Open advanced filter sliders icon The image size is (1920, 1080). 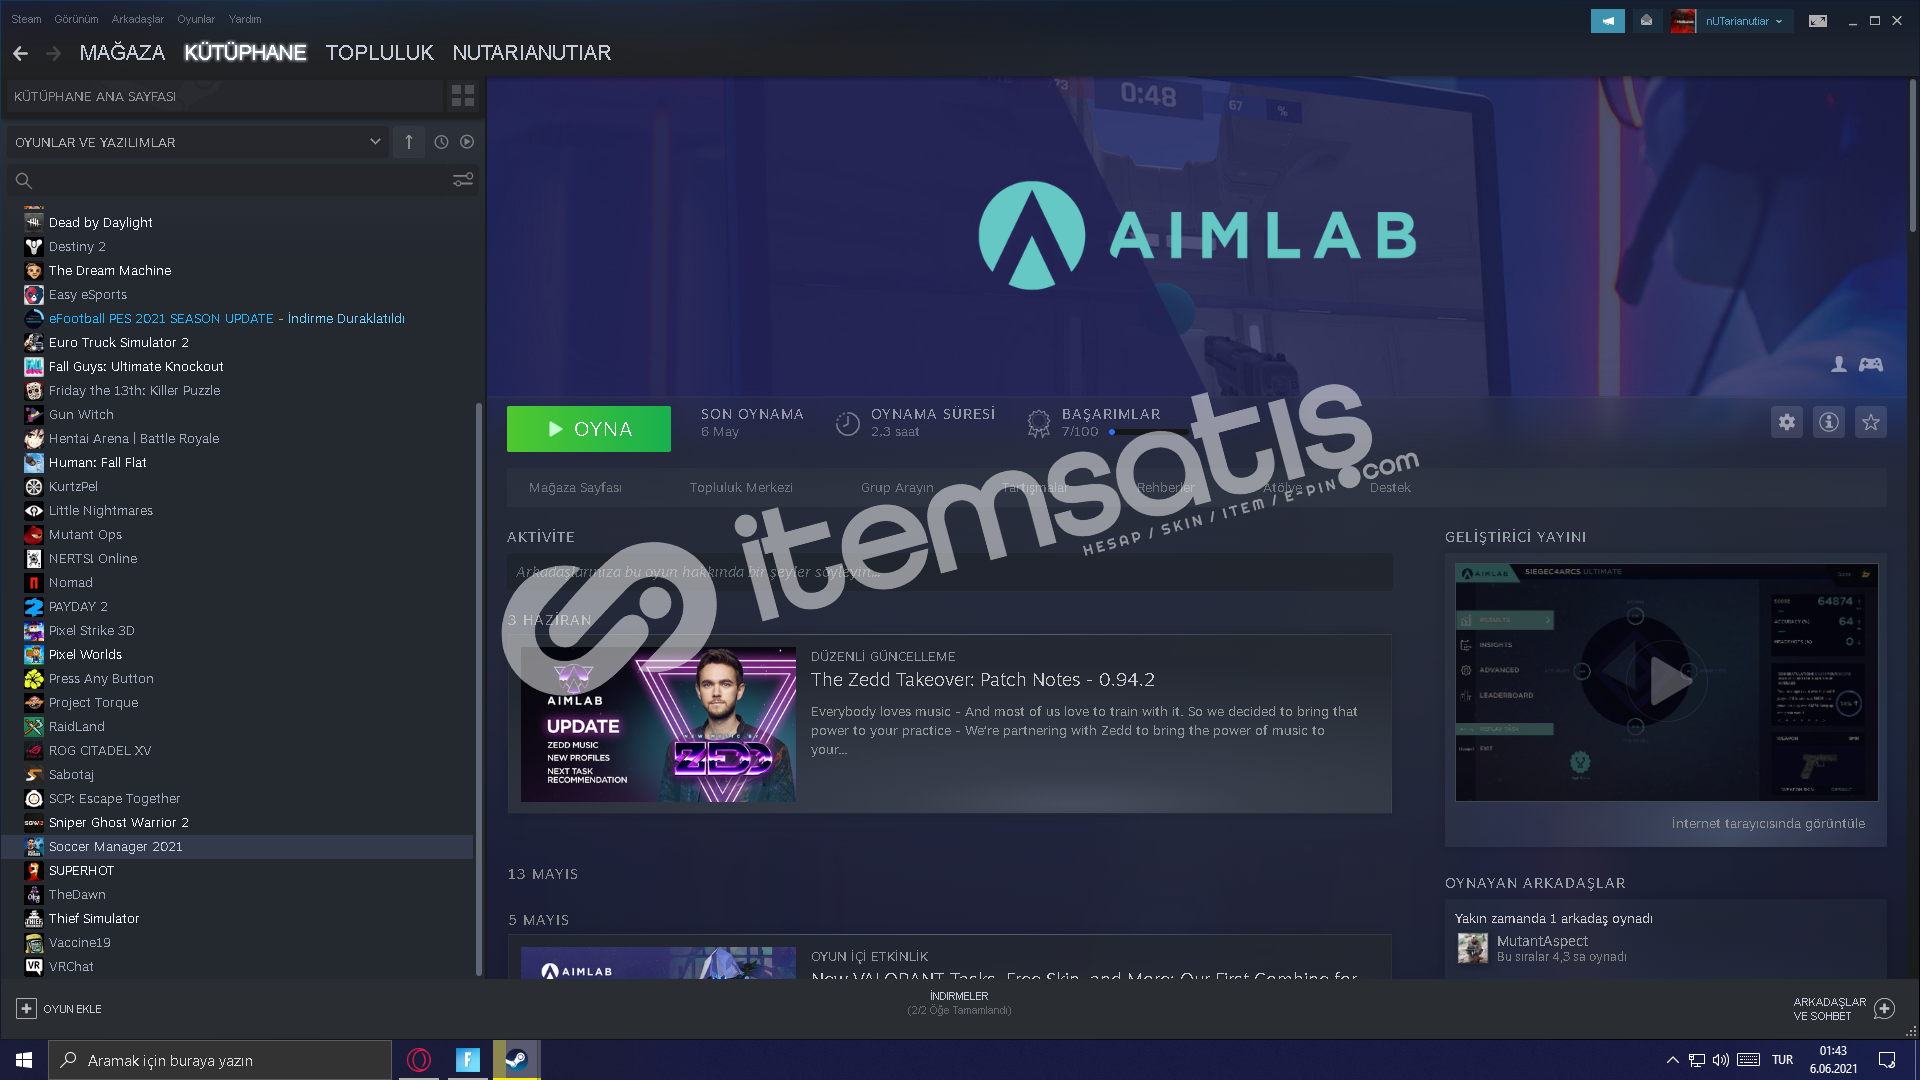463,180
